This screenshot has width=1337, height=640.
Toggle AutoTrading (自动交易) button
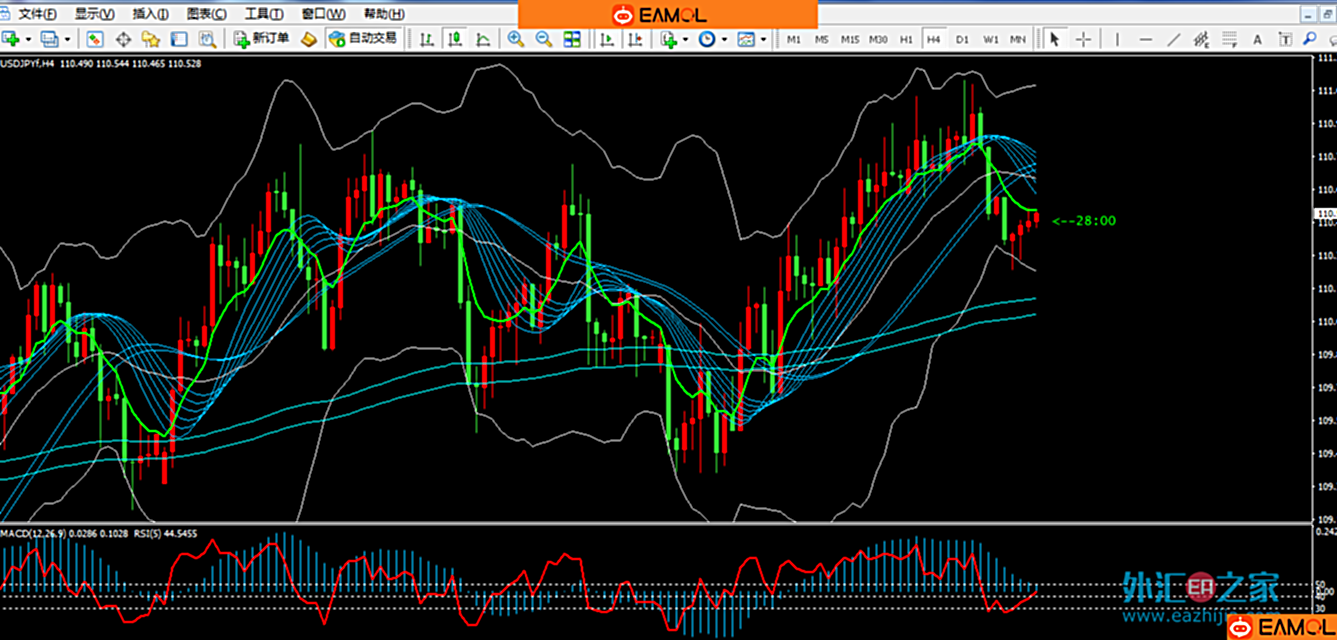point(364,39)
